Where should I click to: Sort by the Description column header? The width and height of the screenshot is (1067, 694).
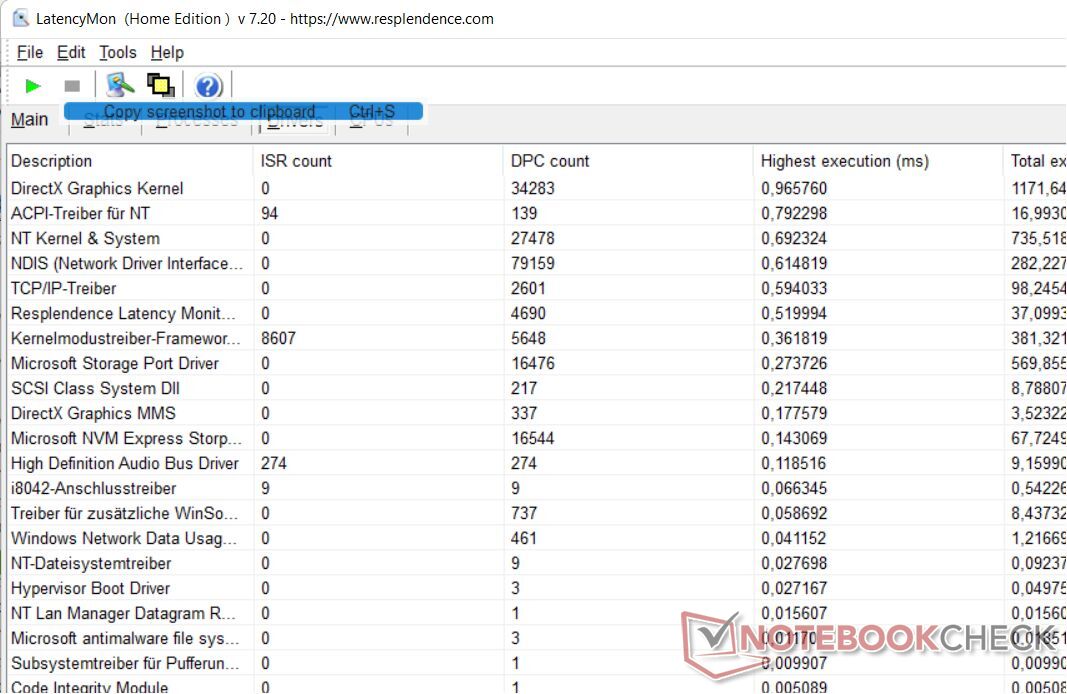coord(129,161)
